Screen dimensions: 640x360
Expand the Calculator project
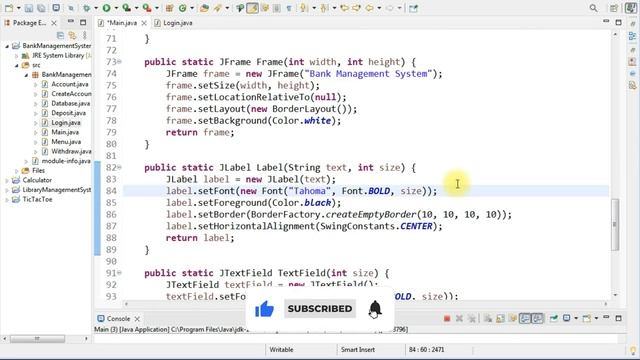[x=7, y=180]
